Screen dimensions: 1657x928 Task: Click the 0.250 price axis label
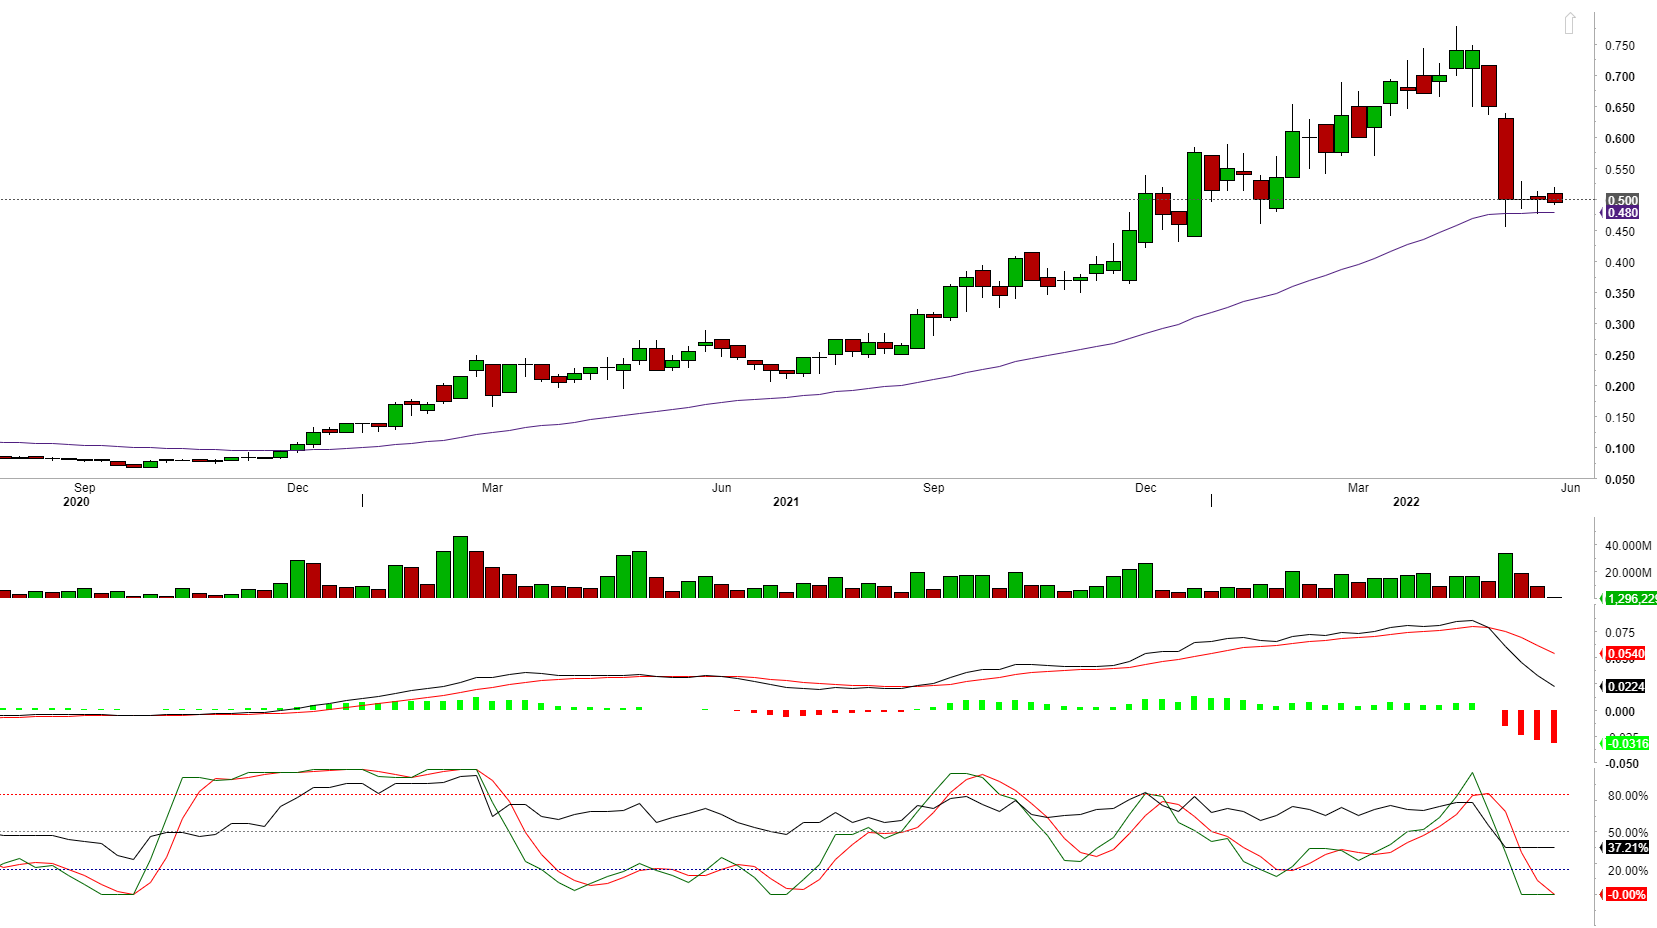pos(1620,356)
